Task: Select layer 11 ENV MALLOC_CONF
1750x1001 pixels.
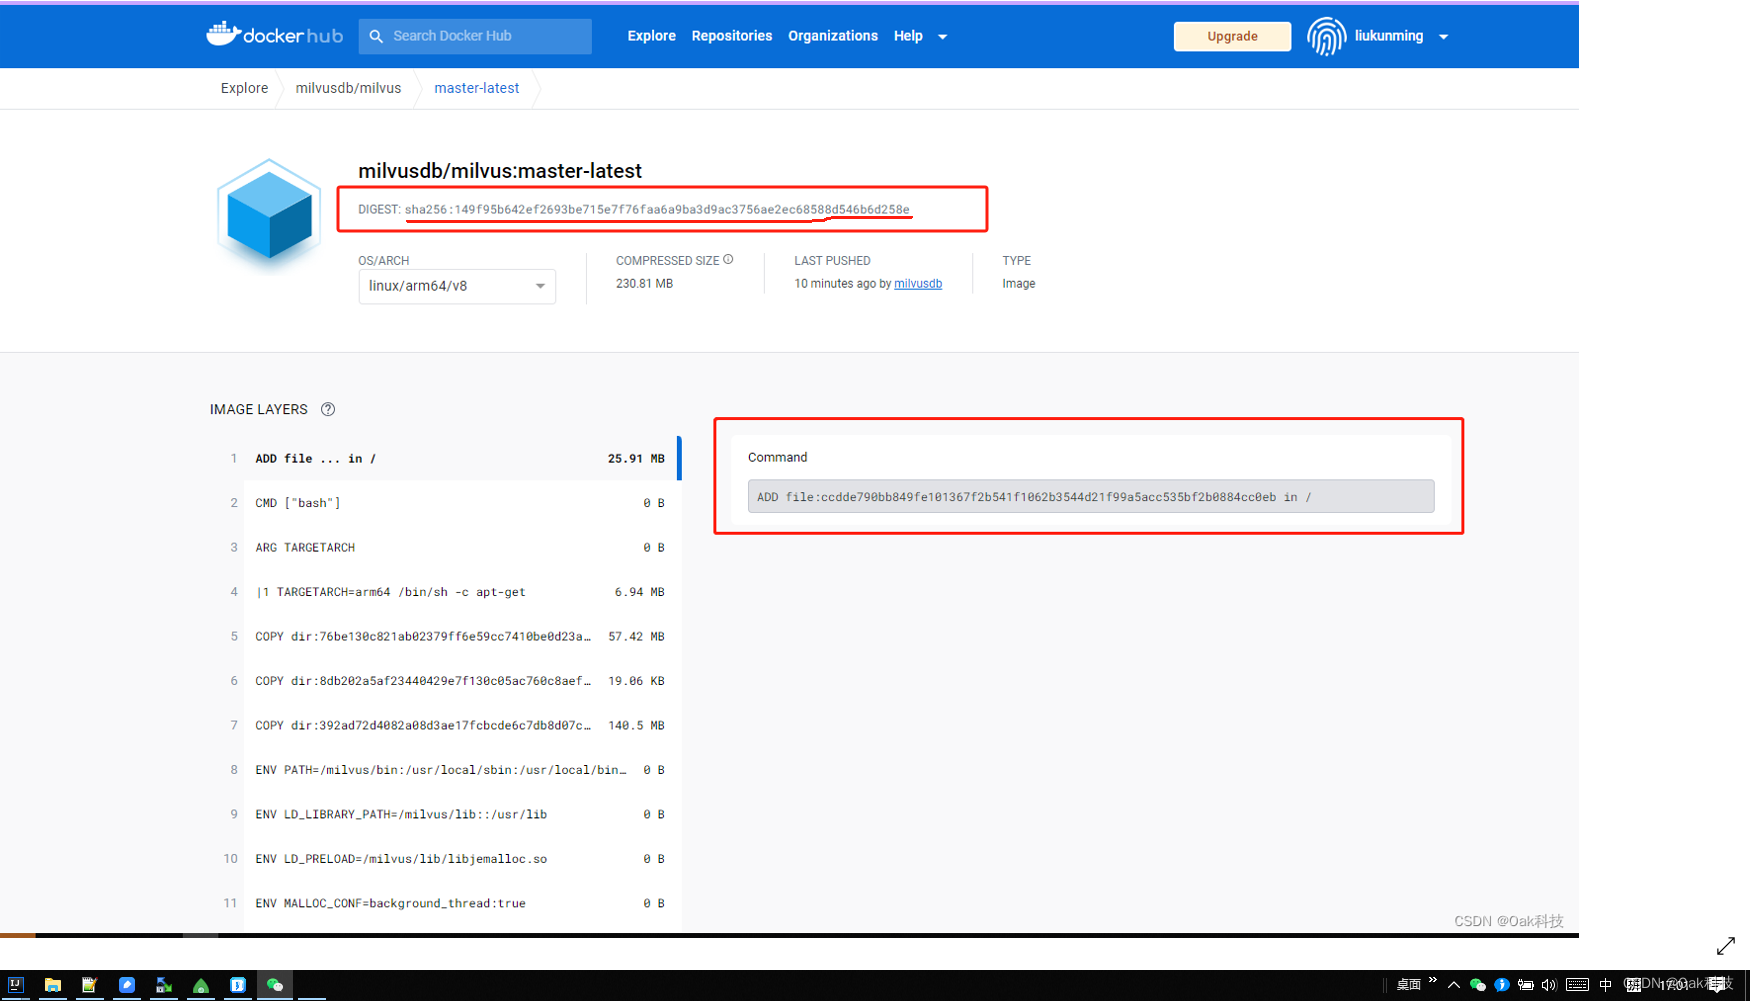Action: pos(445,904)
